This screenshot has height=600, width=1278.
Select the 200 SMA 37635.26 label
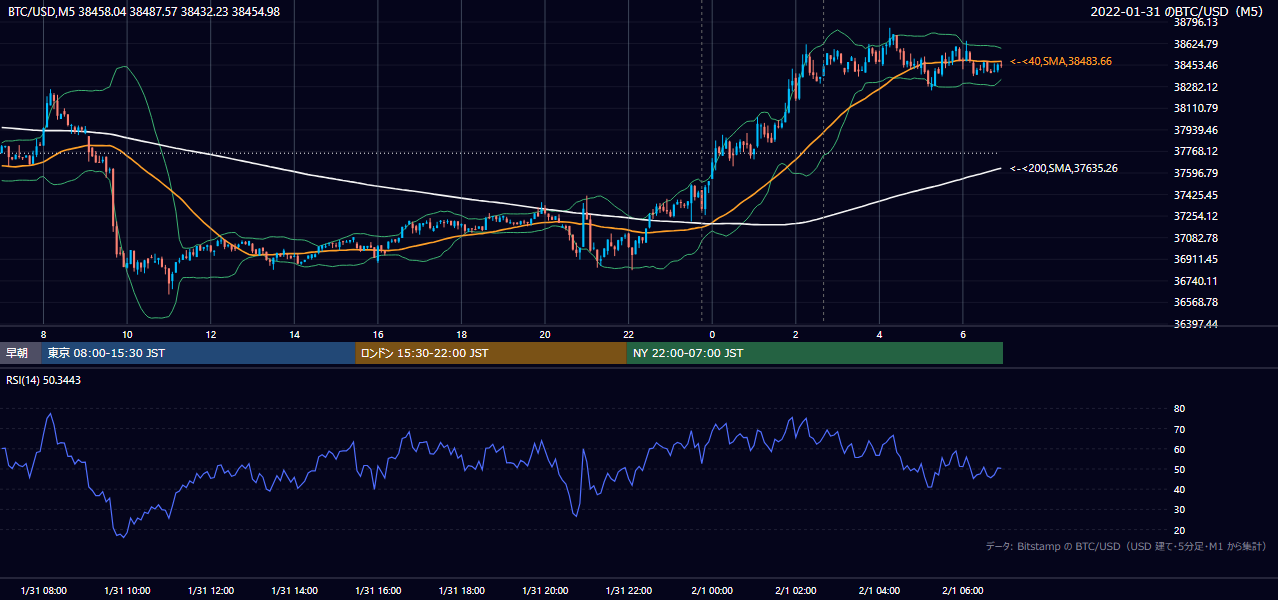(x=1064, y=168)
